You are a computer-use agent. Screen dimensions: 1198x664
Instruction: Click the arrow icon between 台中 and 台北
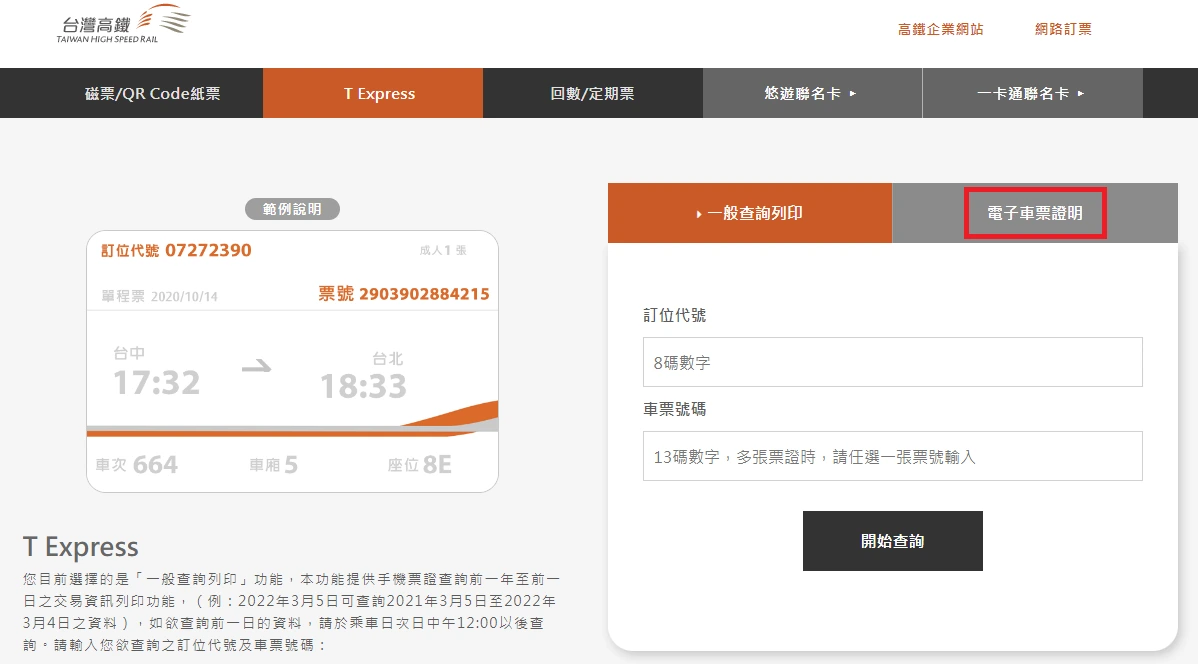(257, 367)
